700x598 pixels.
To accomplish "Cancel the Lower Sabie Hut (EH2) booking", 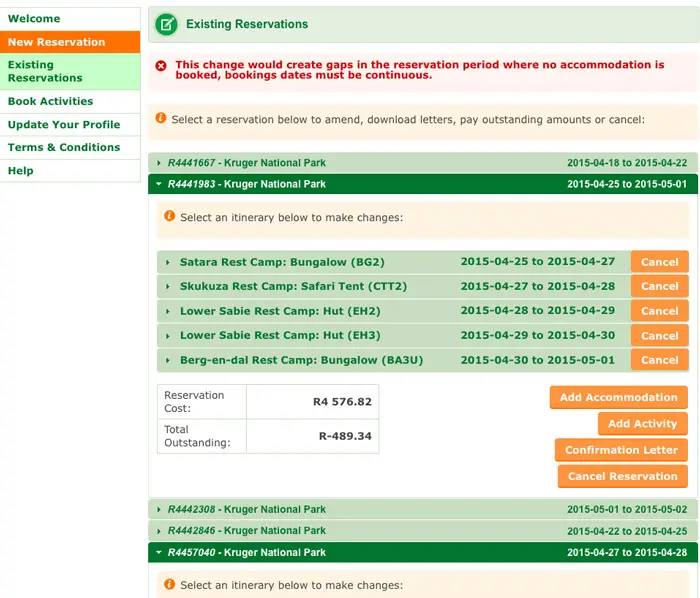I will tap(659, 311).
